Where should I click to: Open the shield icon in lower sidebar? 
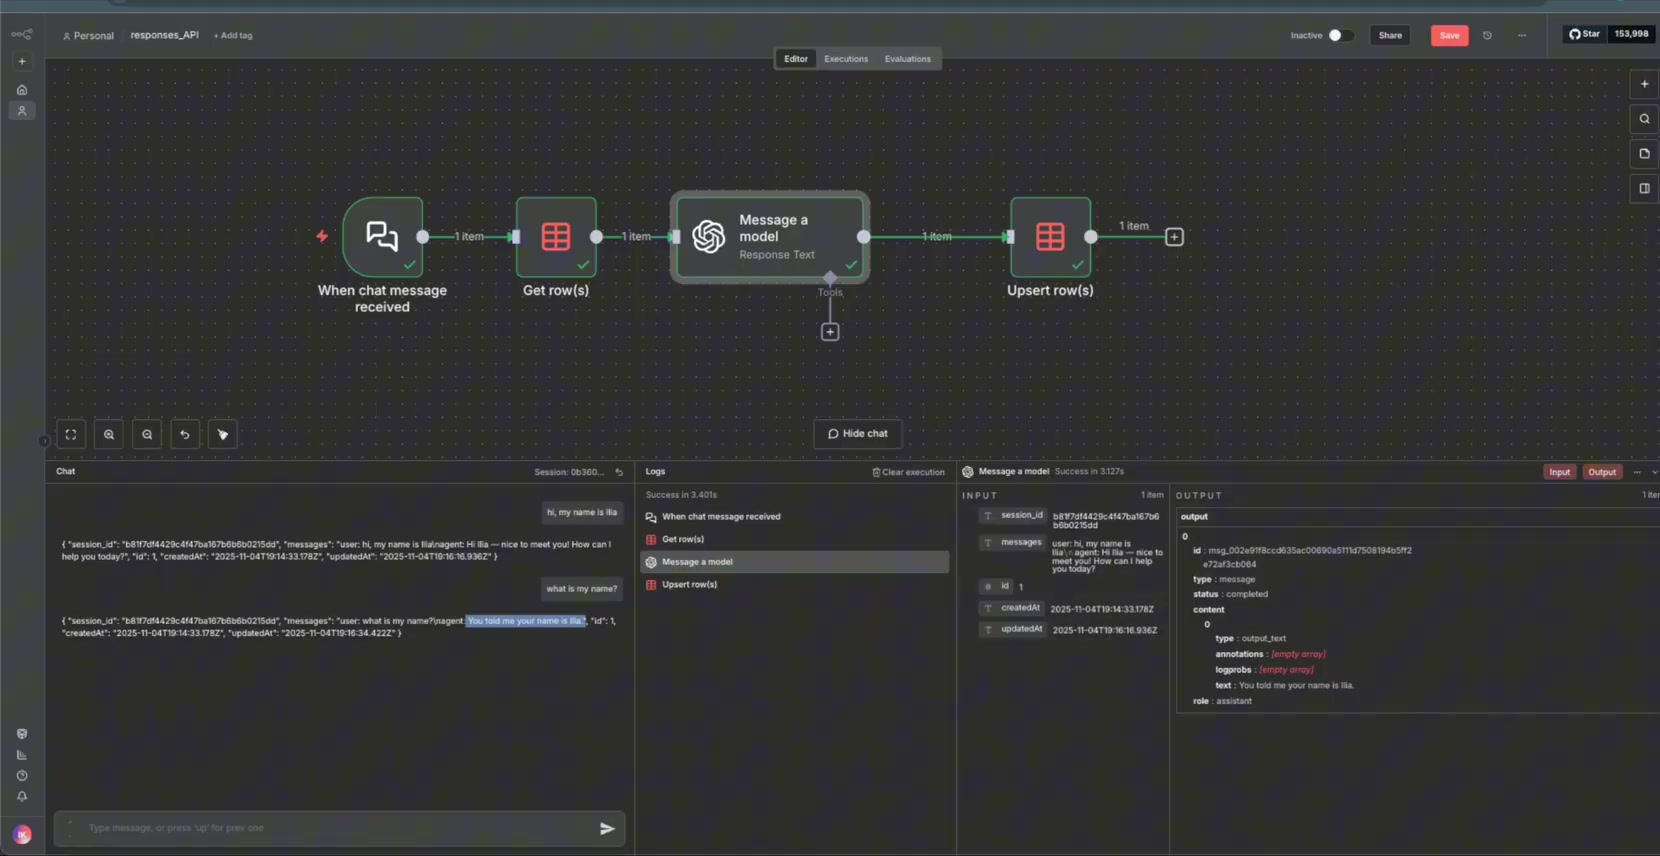(22, 734)
